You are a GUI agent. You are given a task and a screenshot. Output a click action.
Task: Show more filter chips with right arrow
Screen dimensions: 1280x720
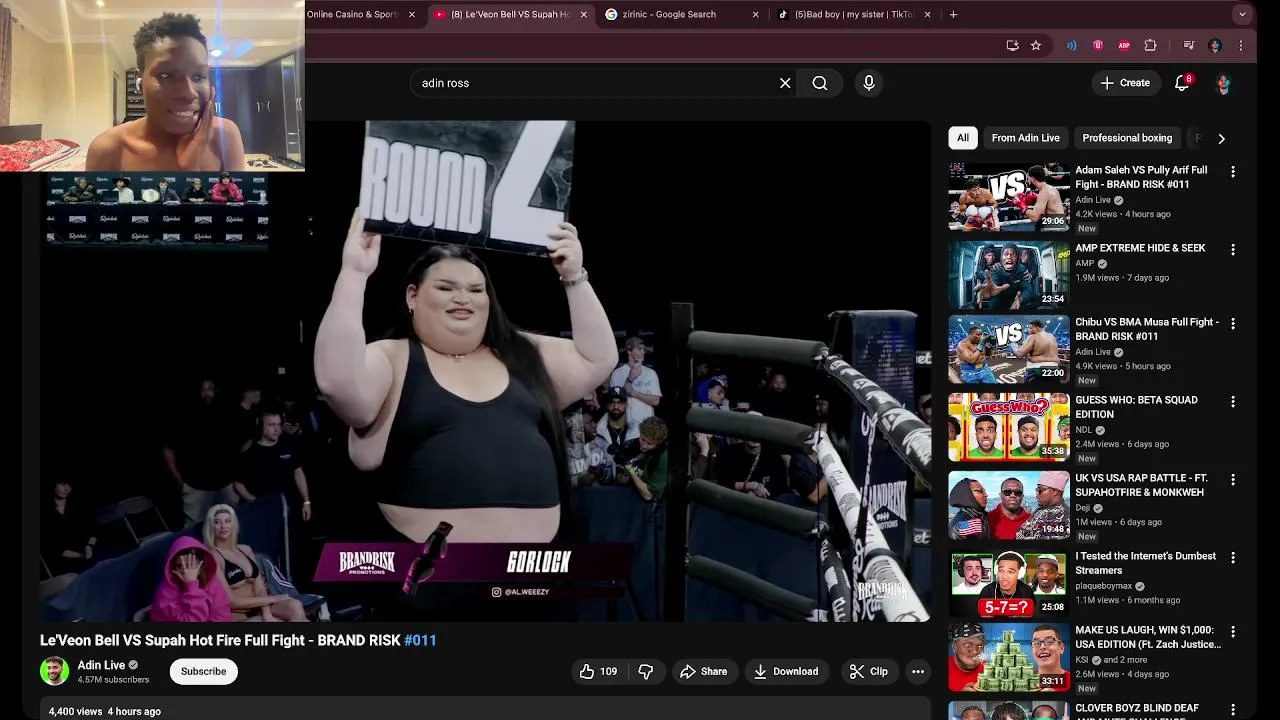pyautogui.click(x=1221, y=138)
